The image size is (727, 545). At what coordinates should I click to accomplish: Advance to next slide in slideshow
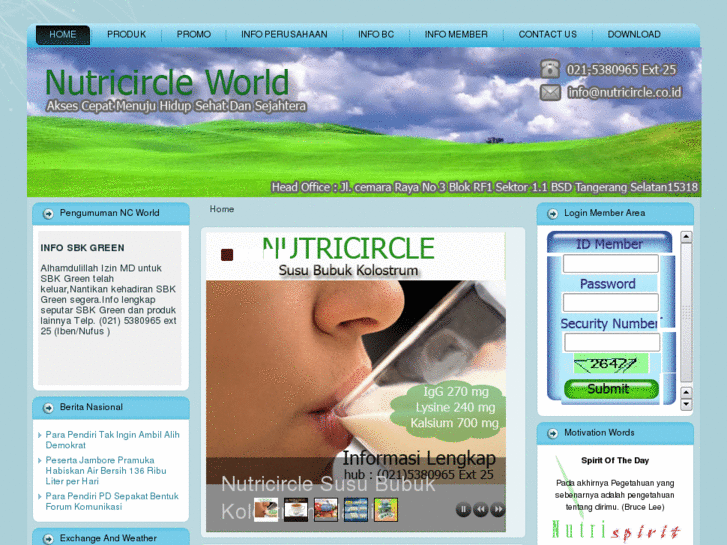498,510
